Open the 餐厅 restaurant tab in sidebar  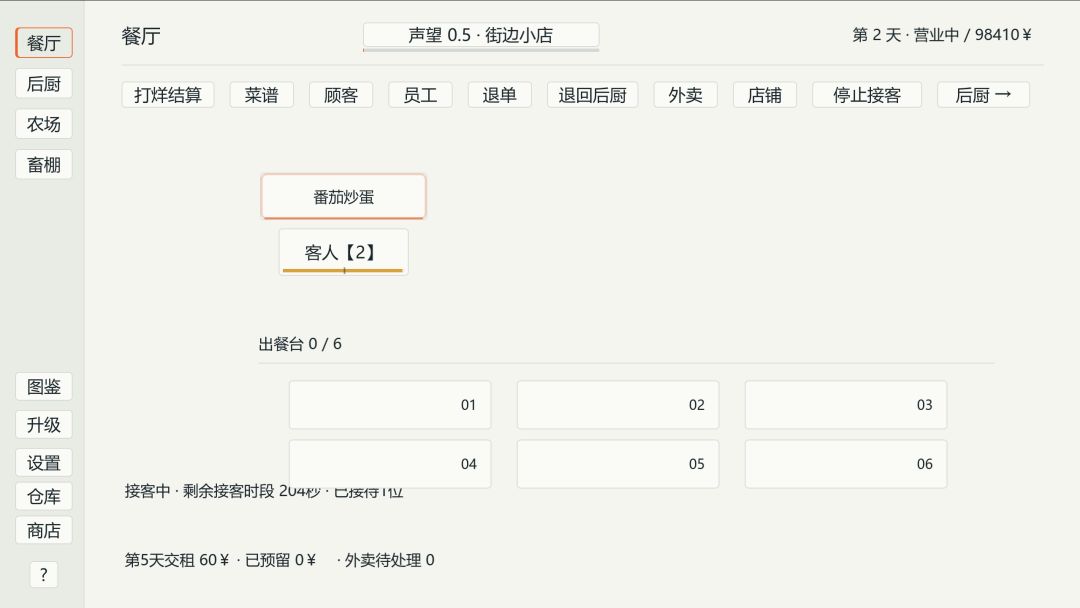(43, 43)
